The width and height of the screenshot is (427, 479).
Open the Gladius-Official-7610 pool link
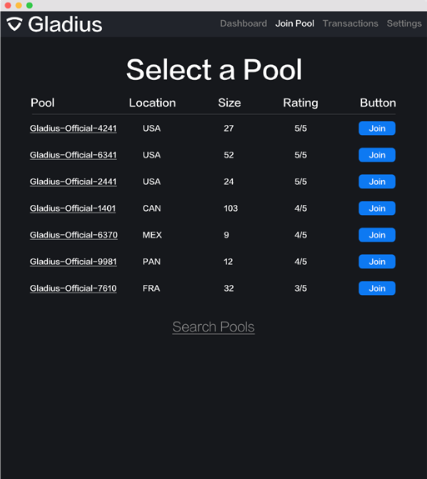pyautogui.click(x=73, y=288)
